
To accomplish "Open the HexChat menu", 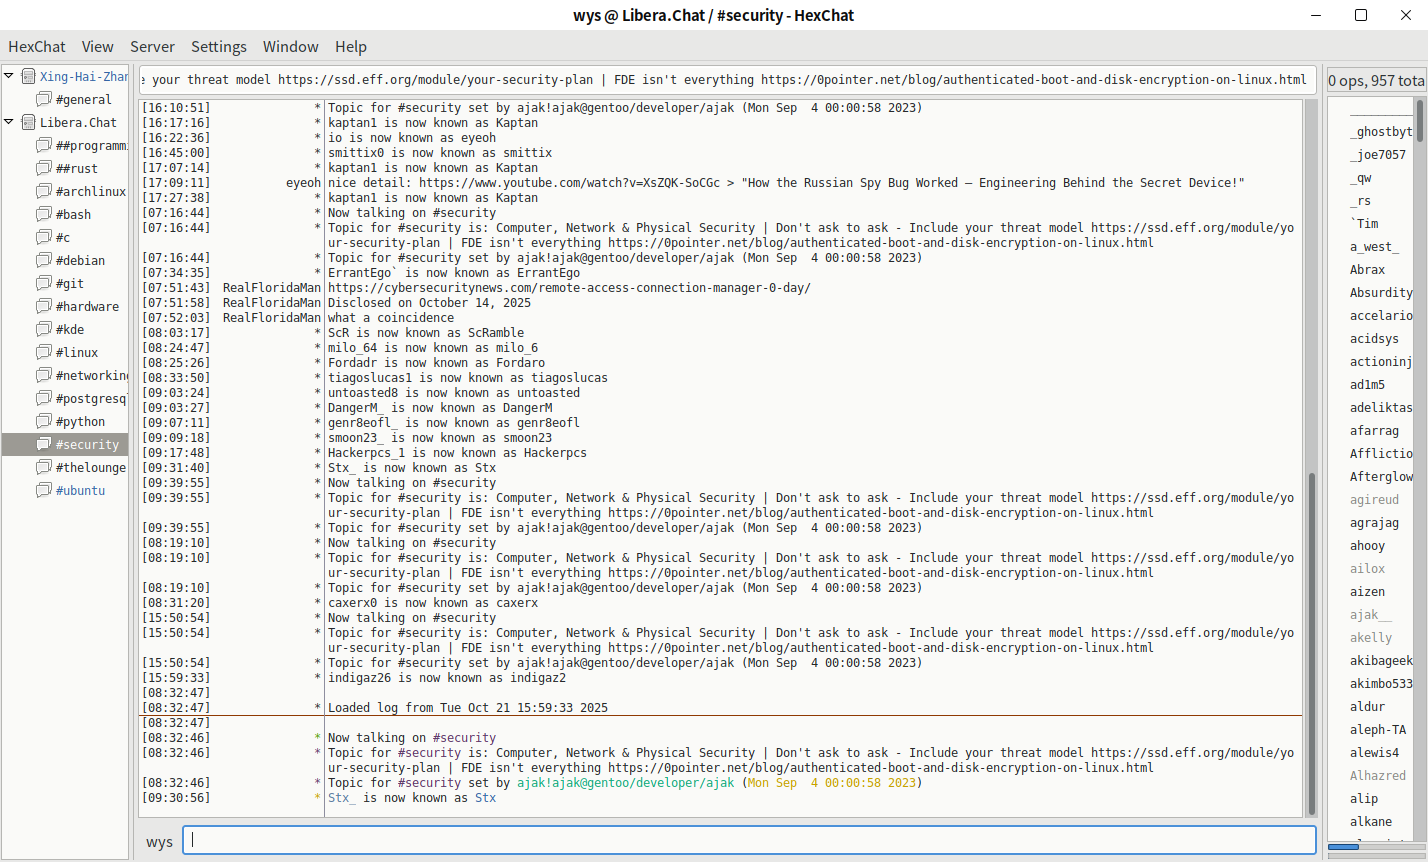I will [x=37, y=46].
